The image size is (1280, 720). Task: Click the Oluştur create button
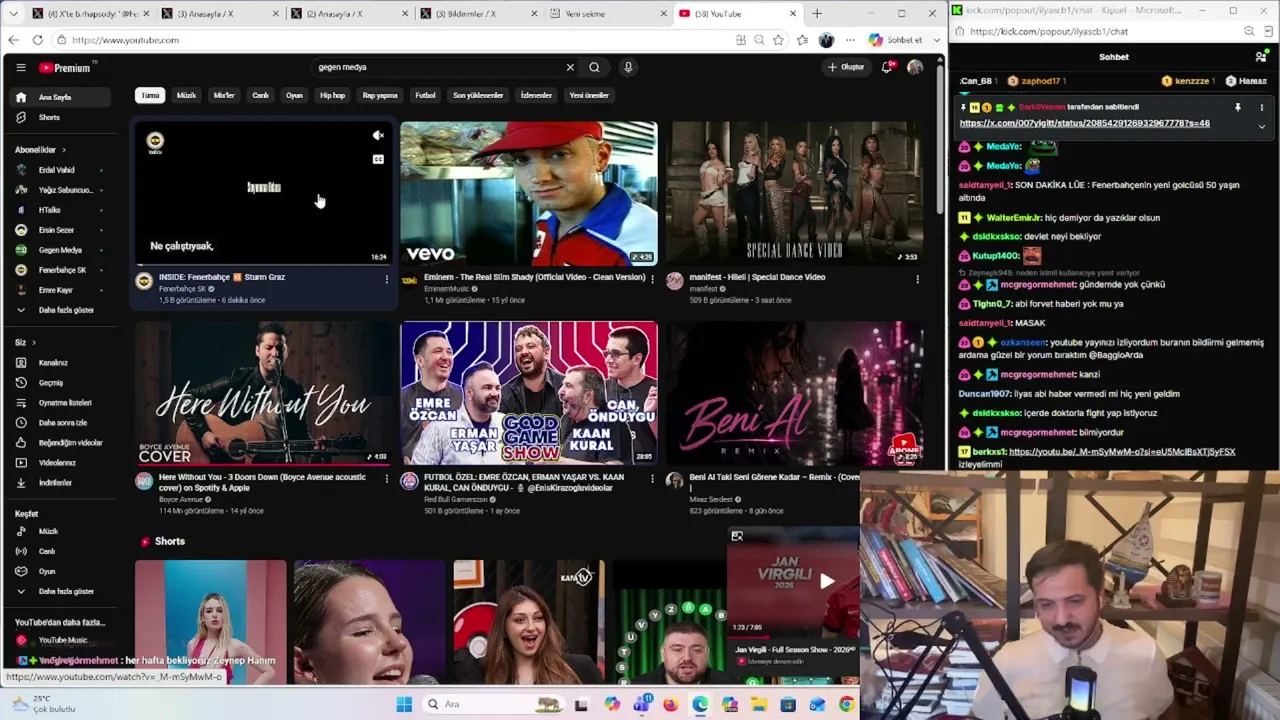(x=846, y=67)
